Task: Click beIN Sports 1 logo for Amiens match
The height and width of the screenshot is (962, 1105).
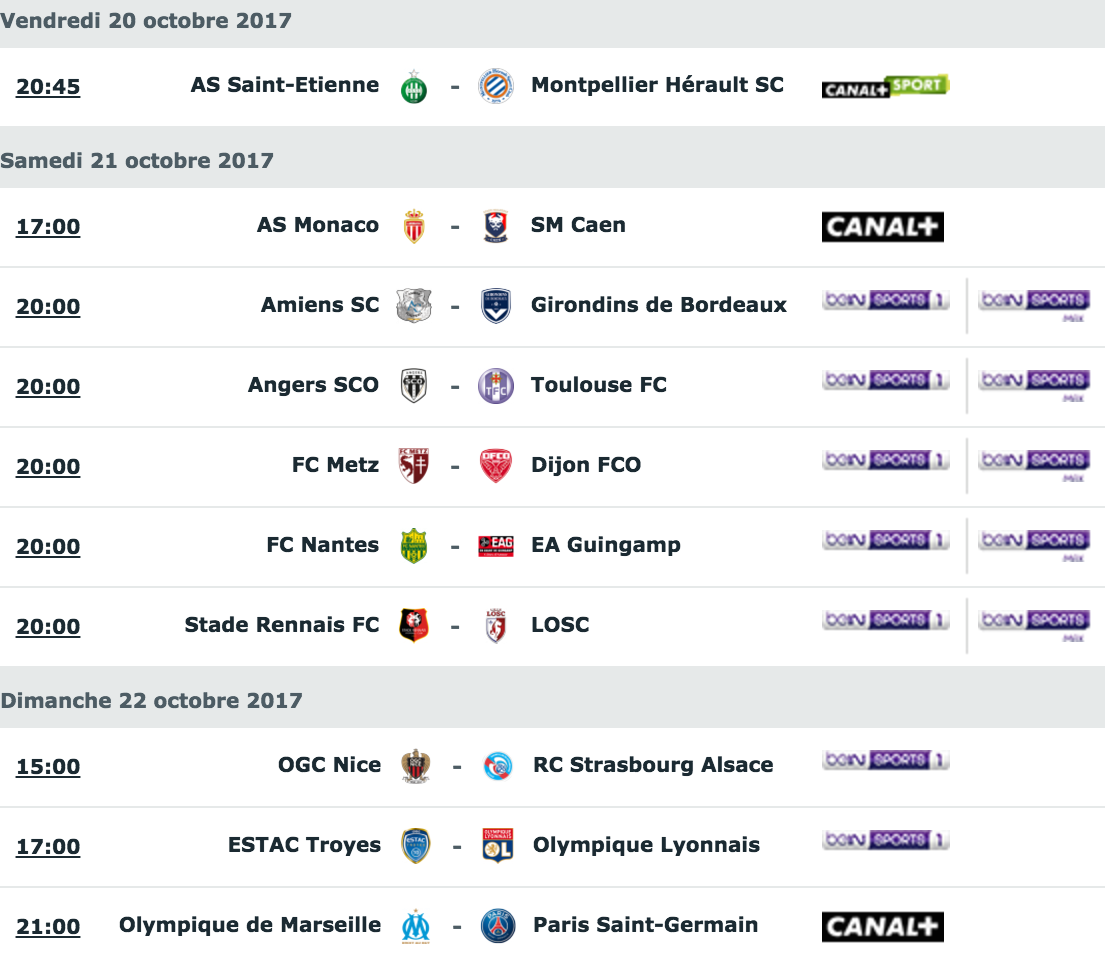Action: tap(885, 300)
